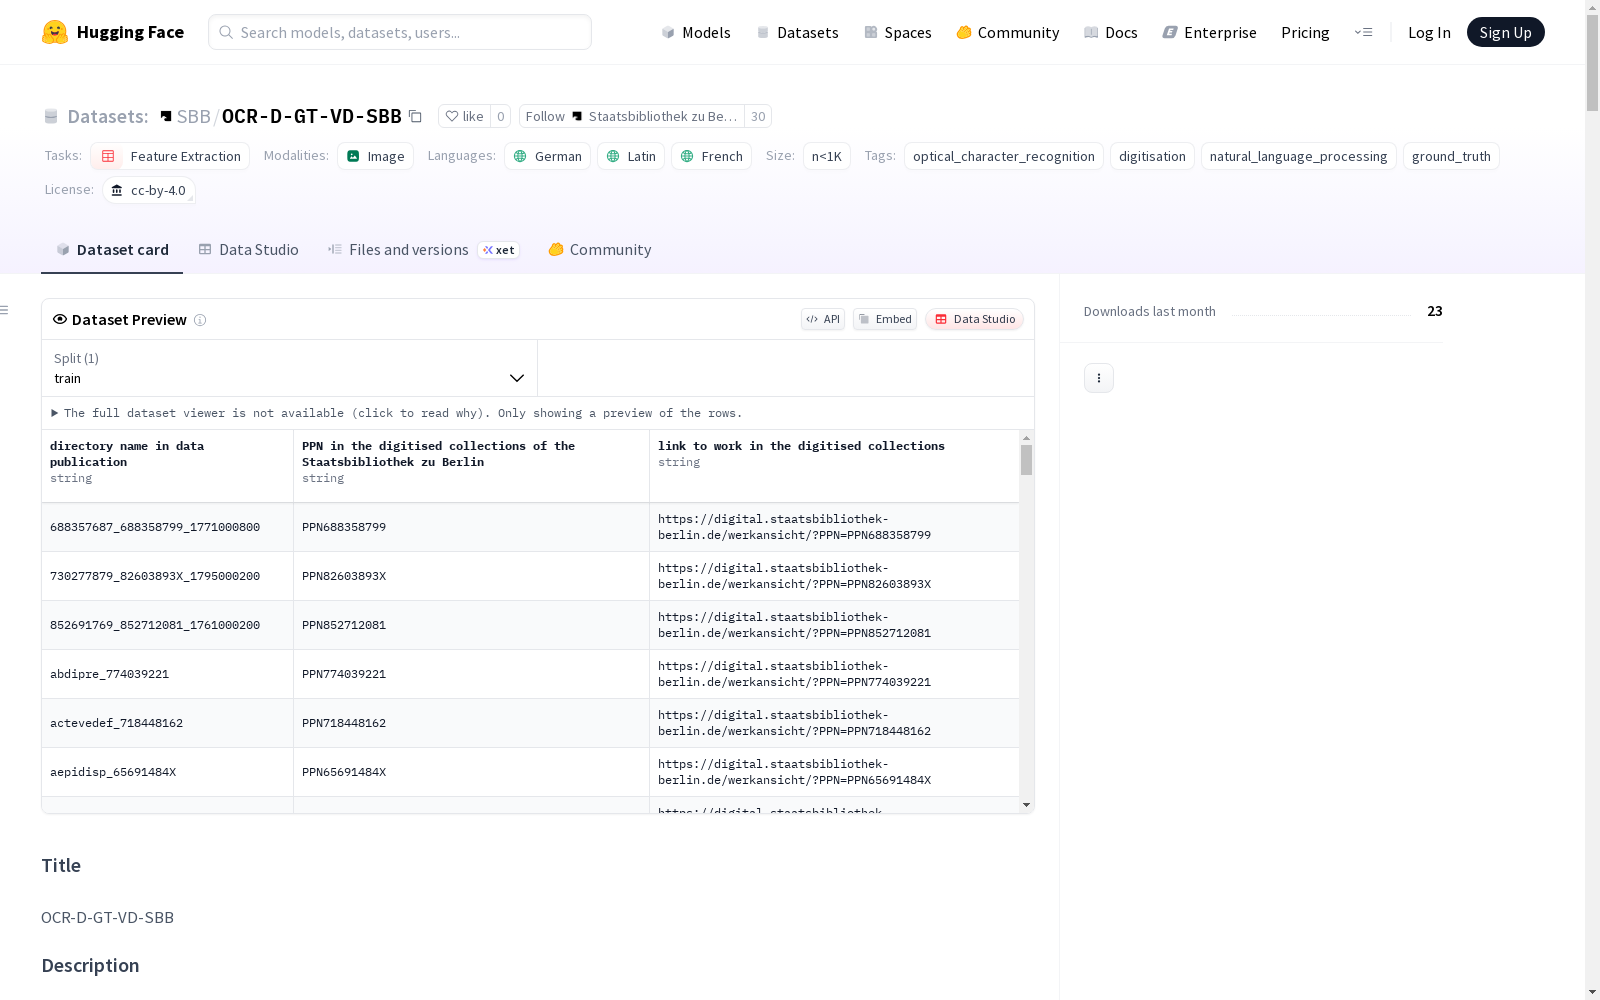Open Datasets in the top navigation

tap(797, 33)
